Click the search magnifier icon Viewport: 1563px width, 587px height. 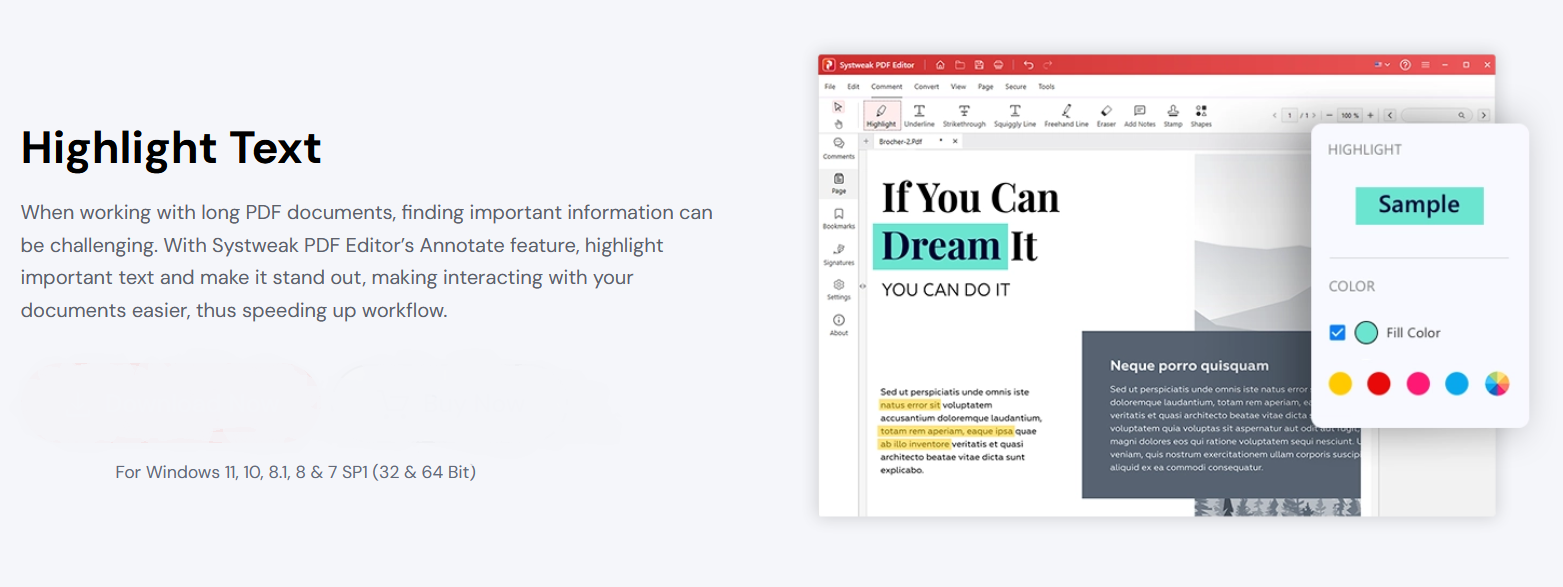pos(1462,115)
